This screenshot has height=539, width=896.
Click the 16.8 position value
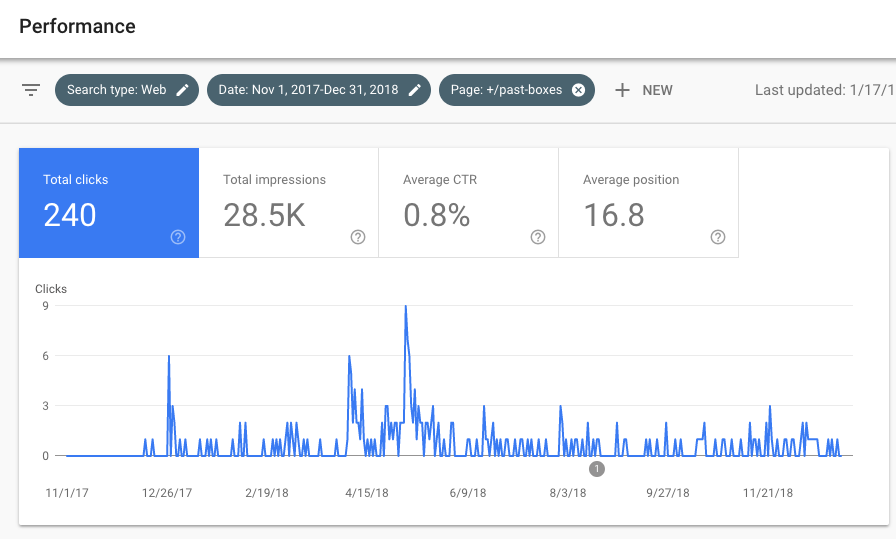point(614,215)
